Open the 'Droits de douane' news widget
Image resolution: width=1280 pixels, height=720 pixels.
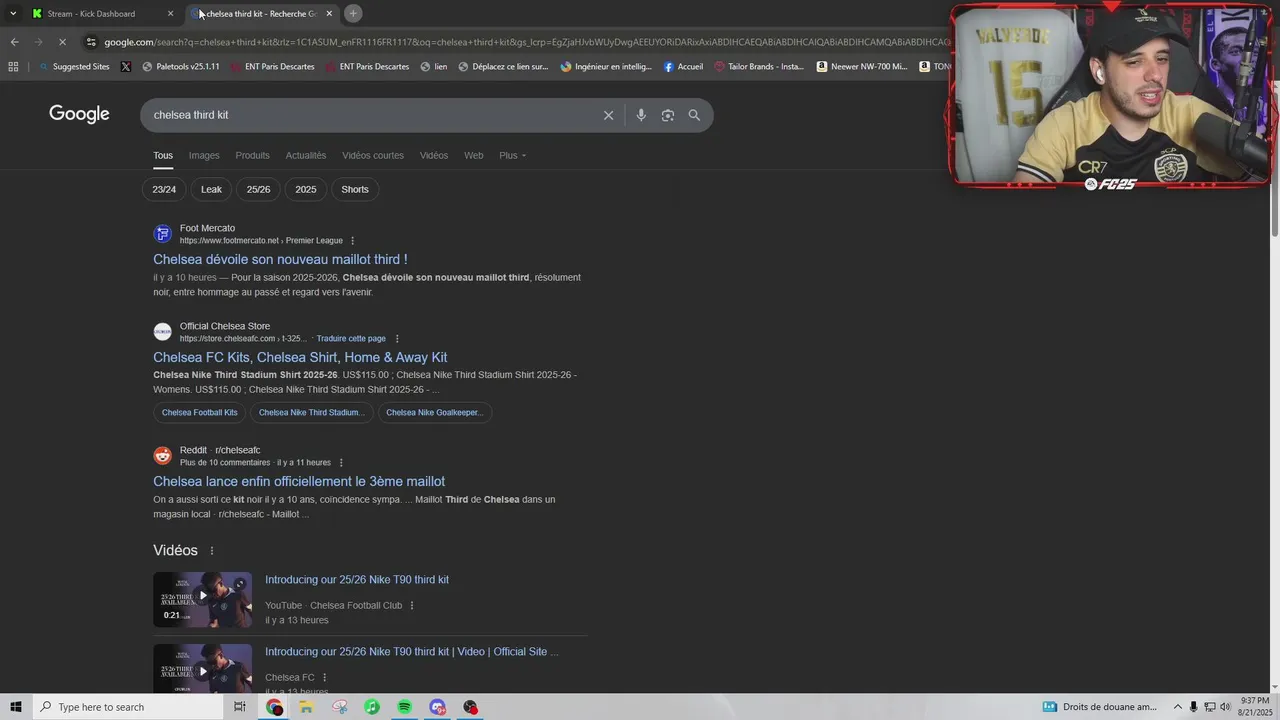point(1100,707)
